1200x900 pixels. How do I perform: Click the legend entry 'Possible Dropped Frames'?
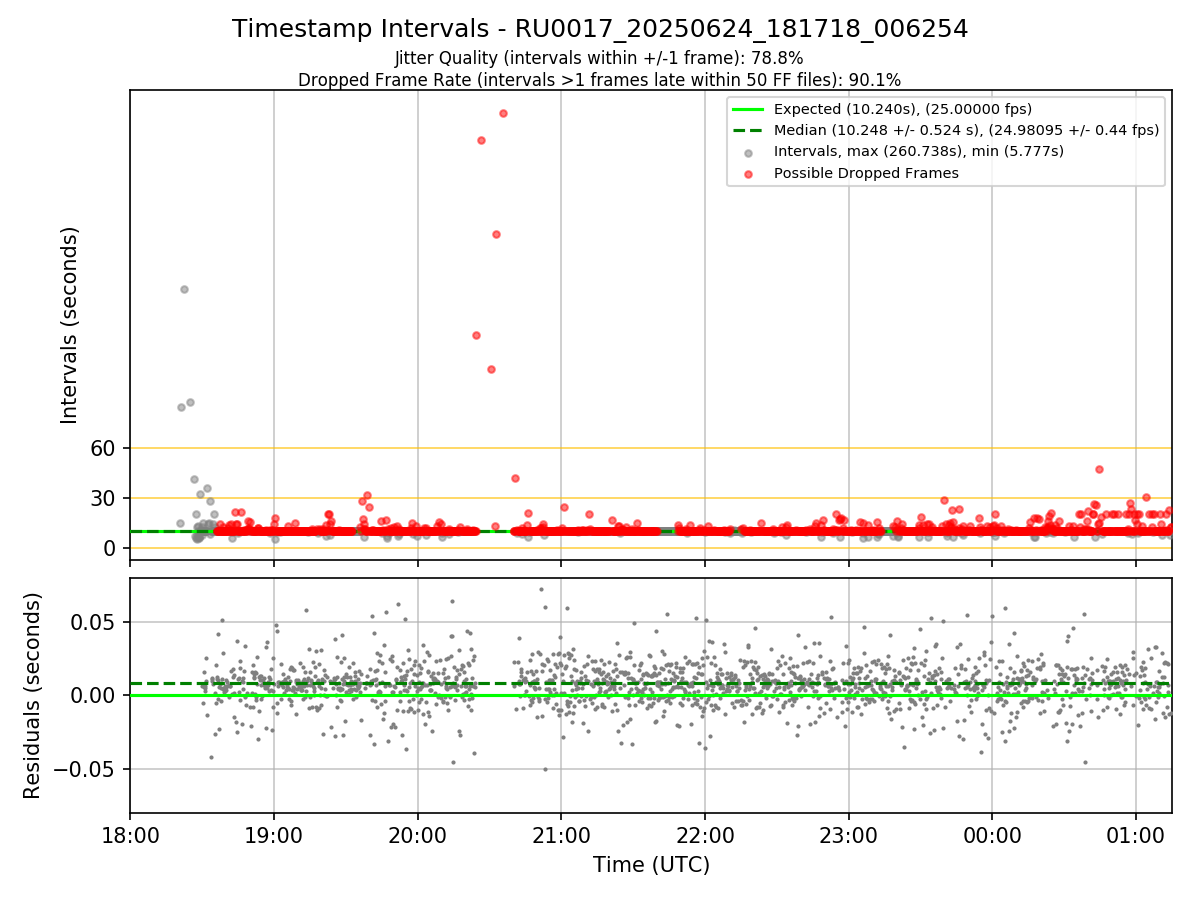coord(866,173)
